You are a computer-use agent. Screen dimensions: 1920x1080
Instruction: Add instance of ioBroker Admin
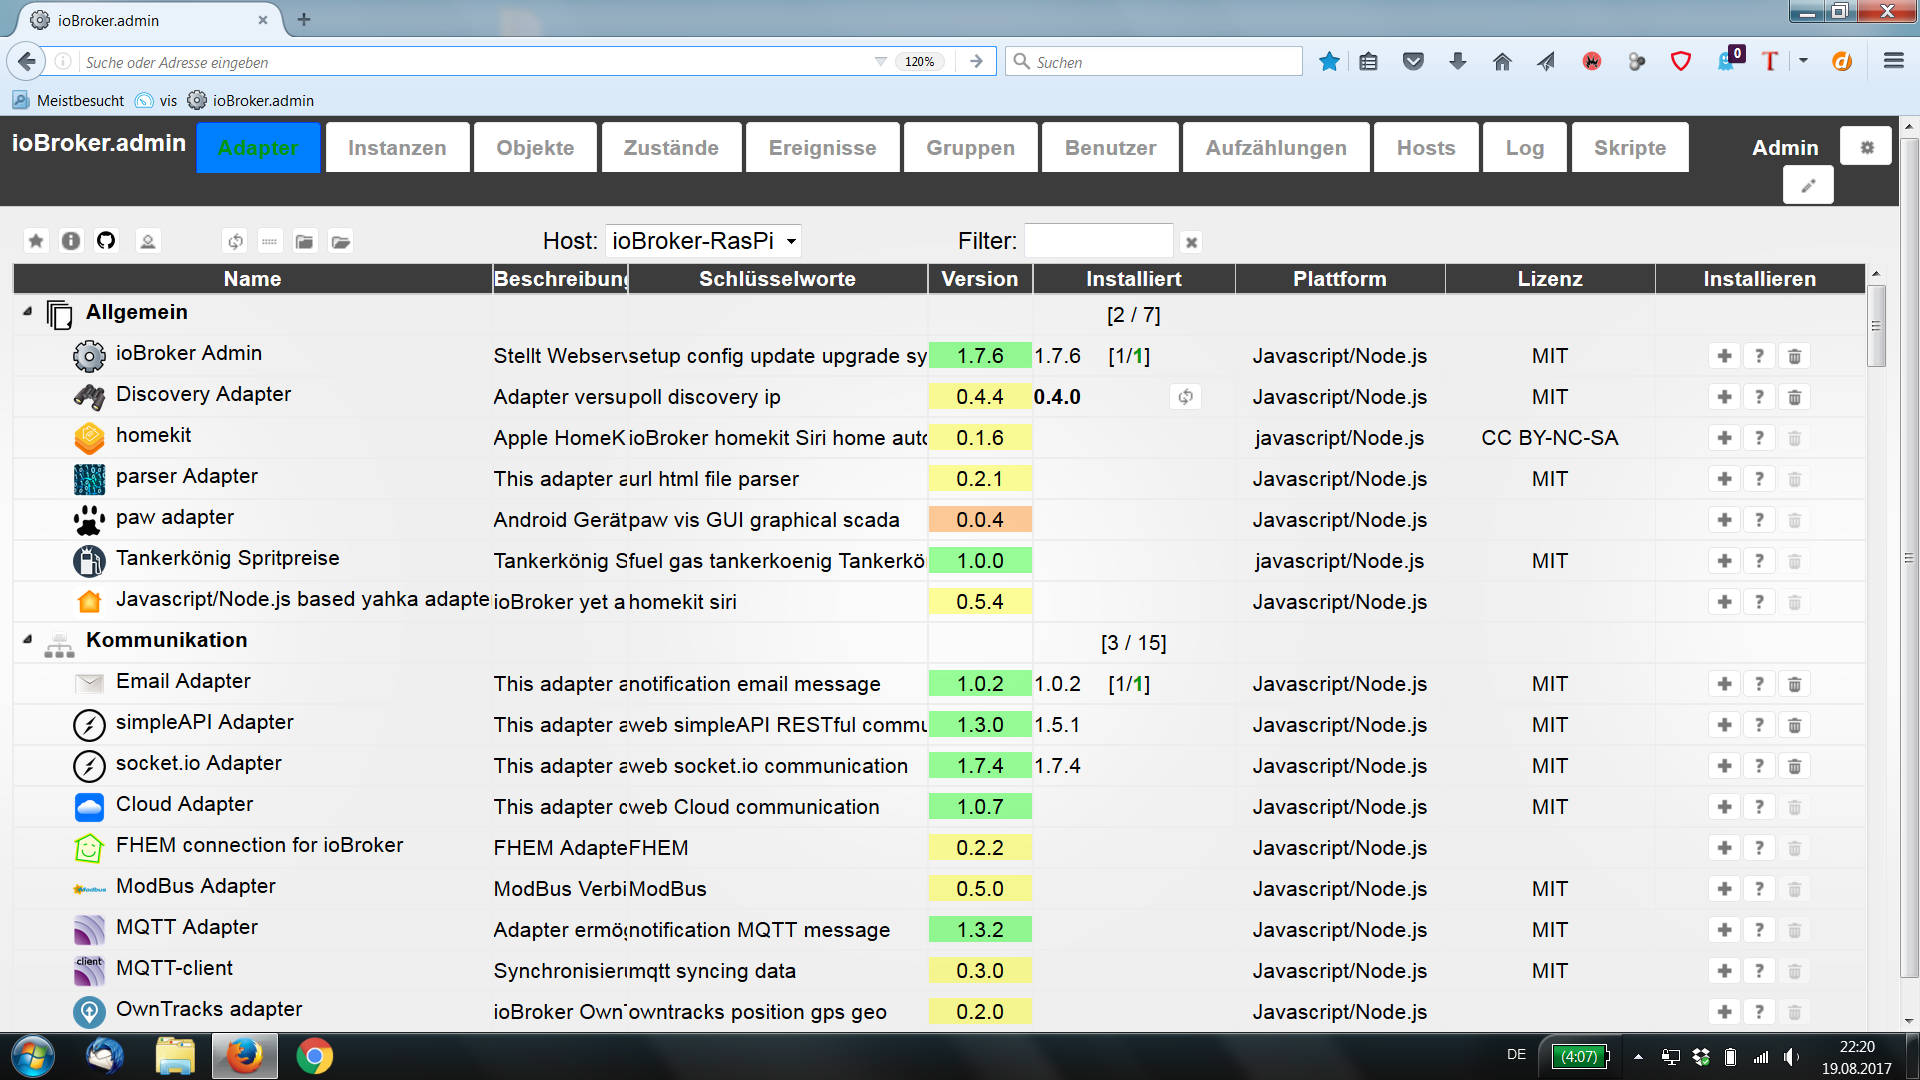coord(1724,356)
